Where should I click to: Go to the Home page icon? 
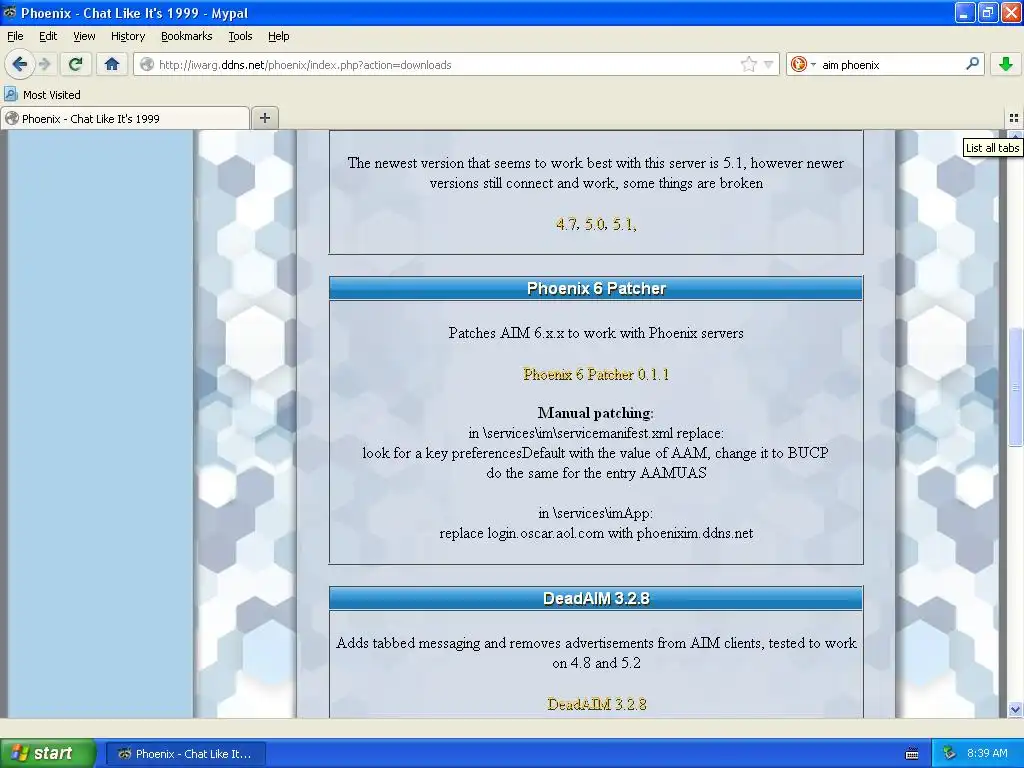coord(112,64)
